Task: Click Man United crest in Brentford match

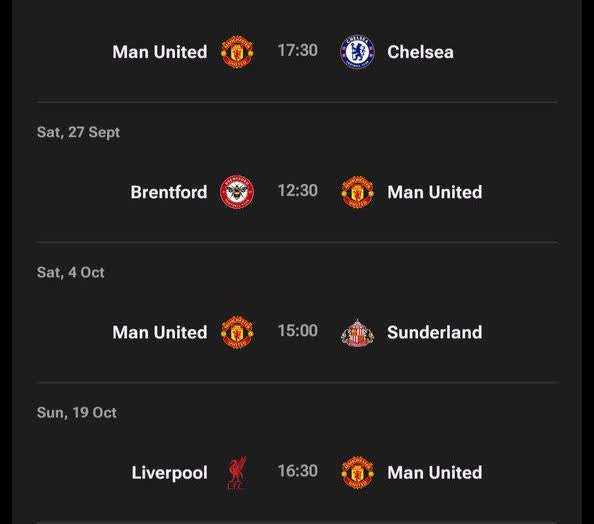Action: pos(357,192)
